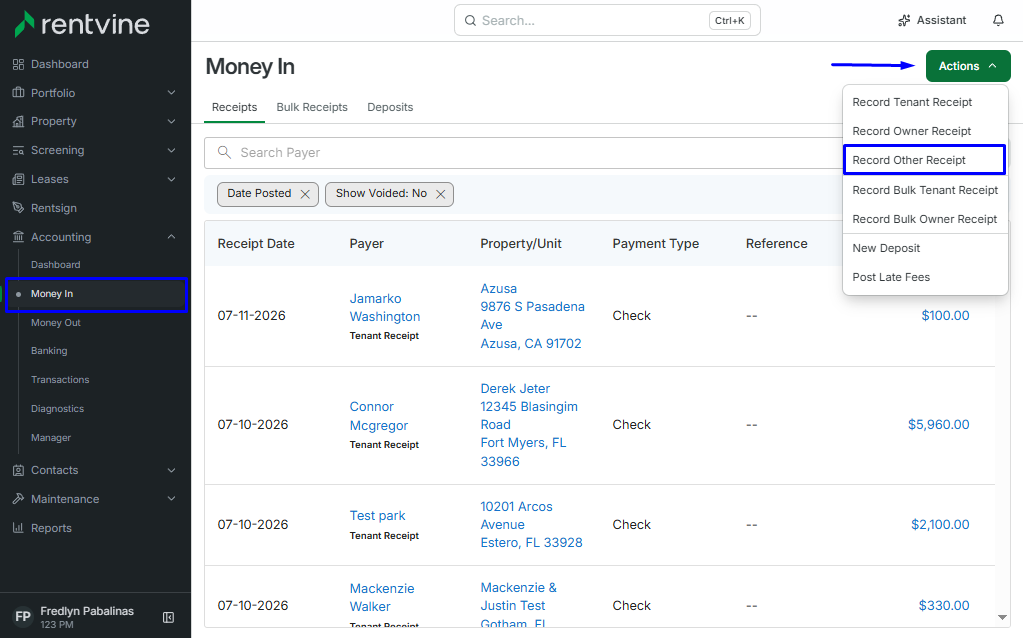
Task: Go to Transactions in sidebar
Action: point(60,380)
